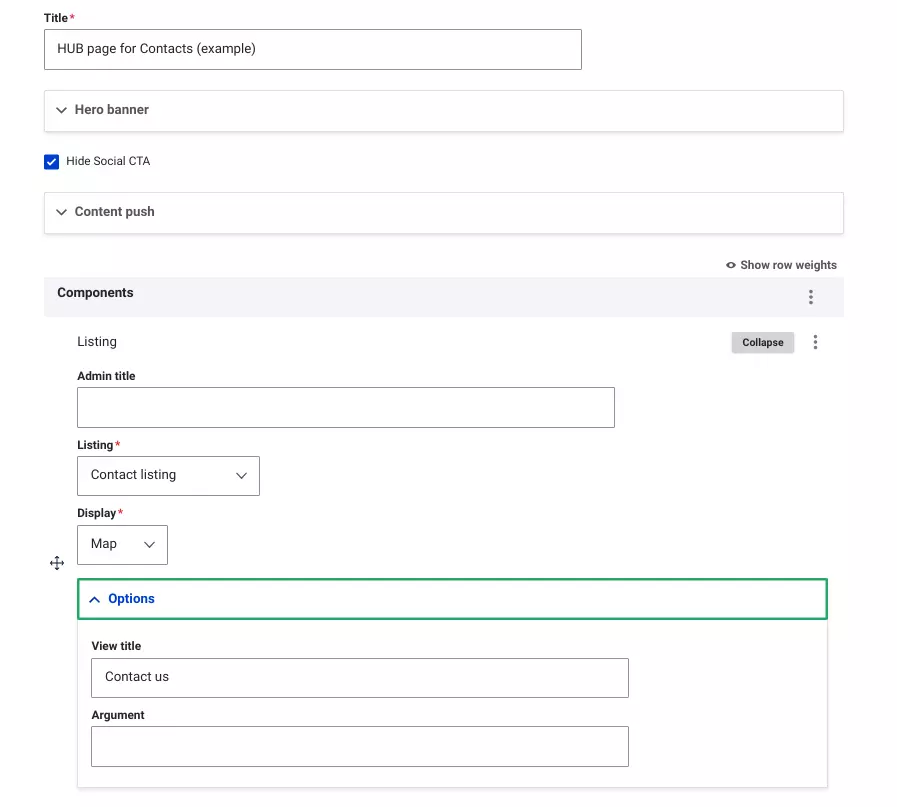Click the Components section header

click(x=95, y=292)
